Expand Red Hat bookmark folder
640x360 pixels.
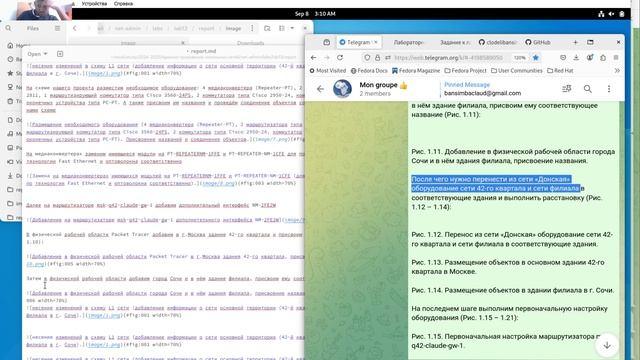[560, 71]
